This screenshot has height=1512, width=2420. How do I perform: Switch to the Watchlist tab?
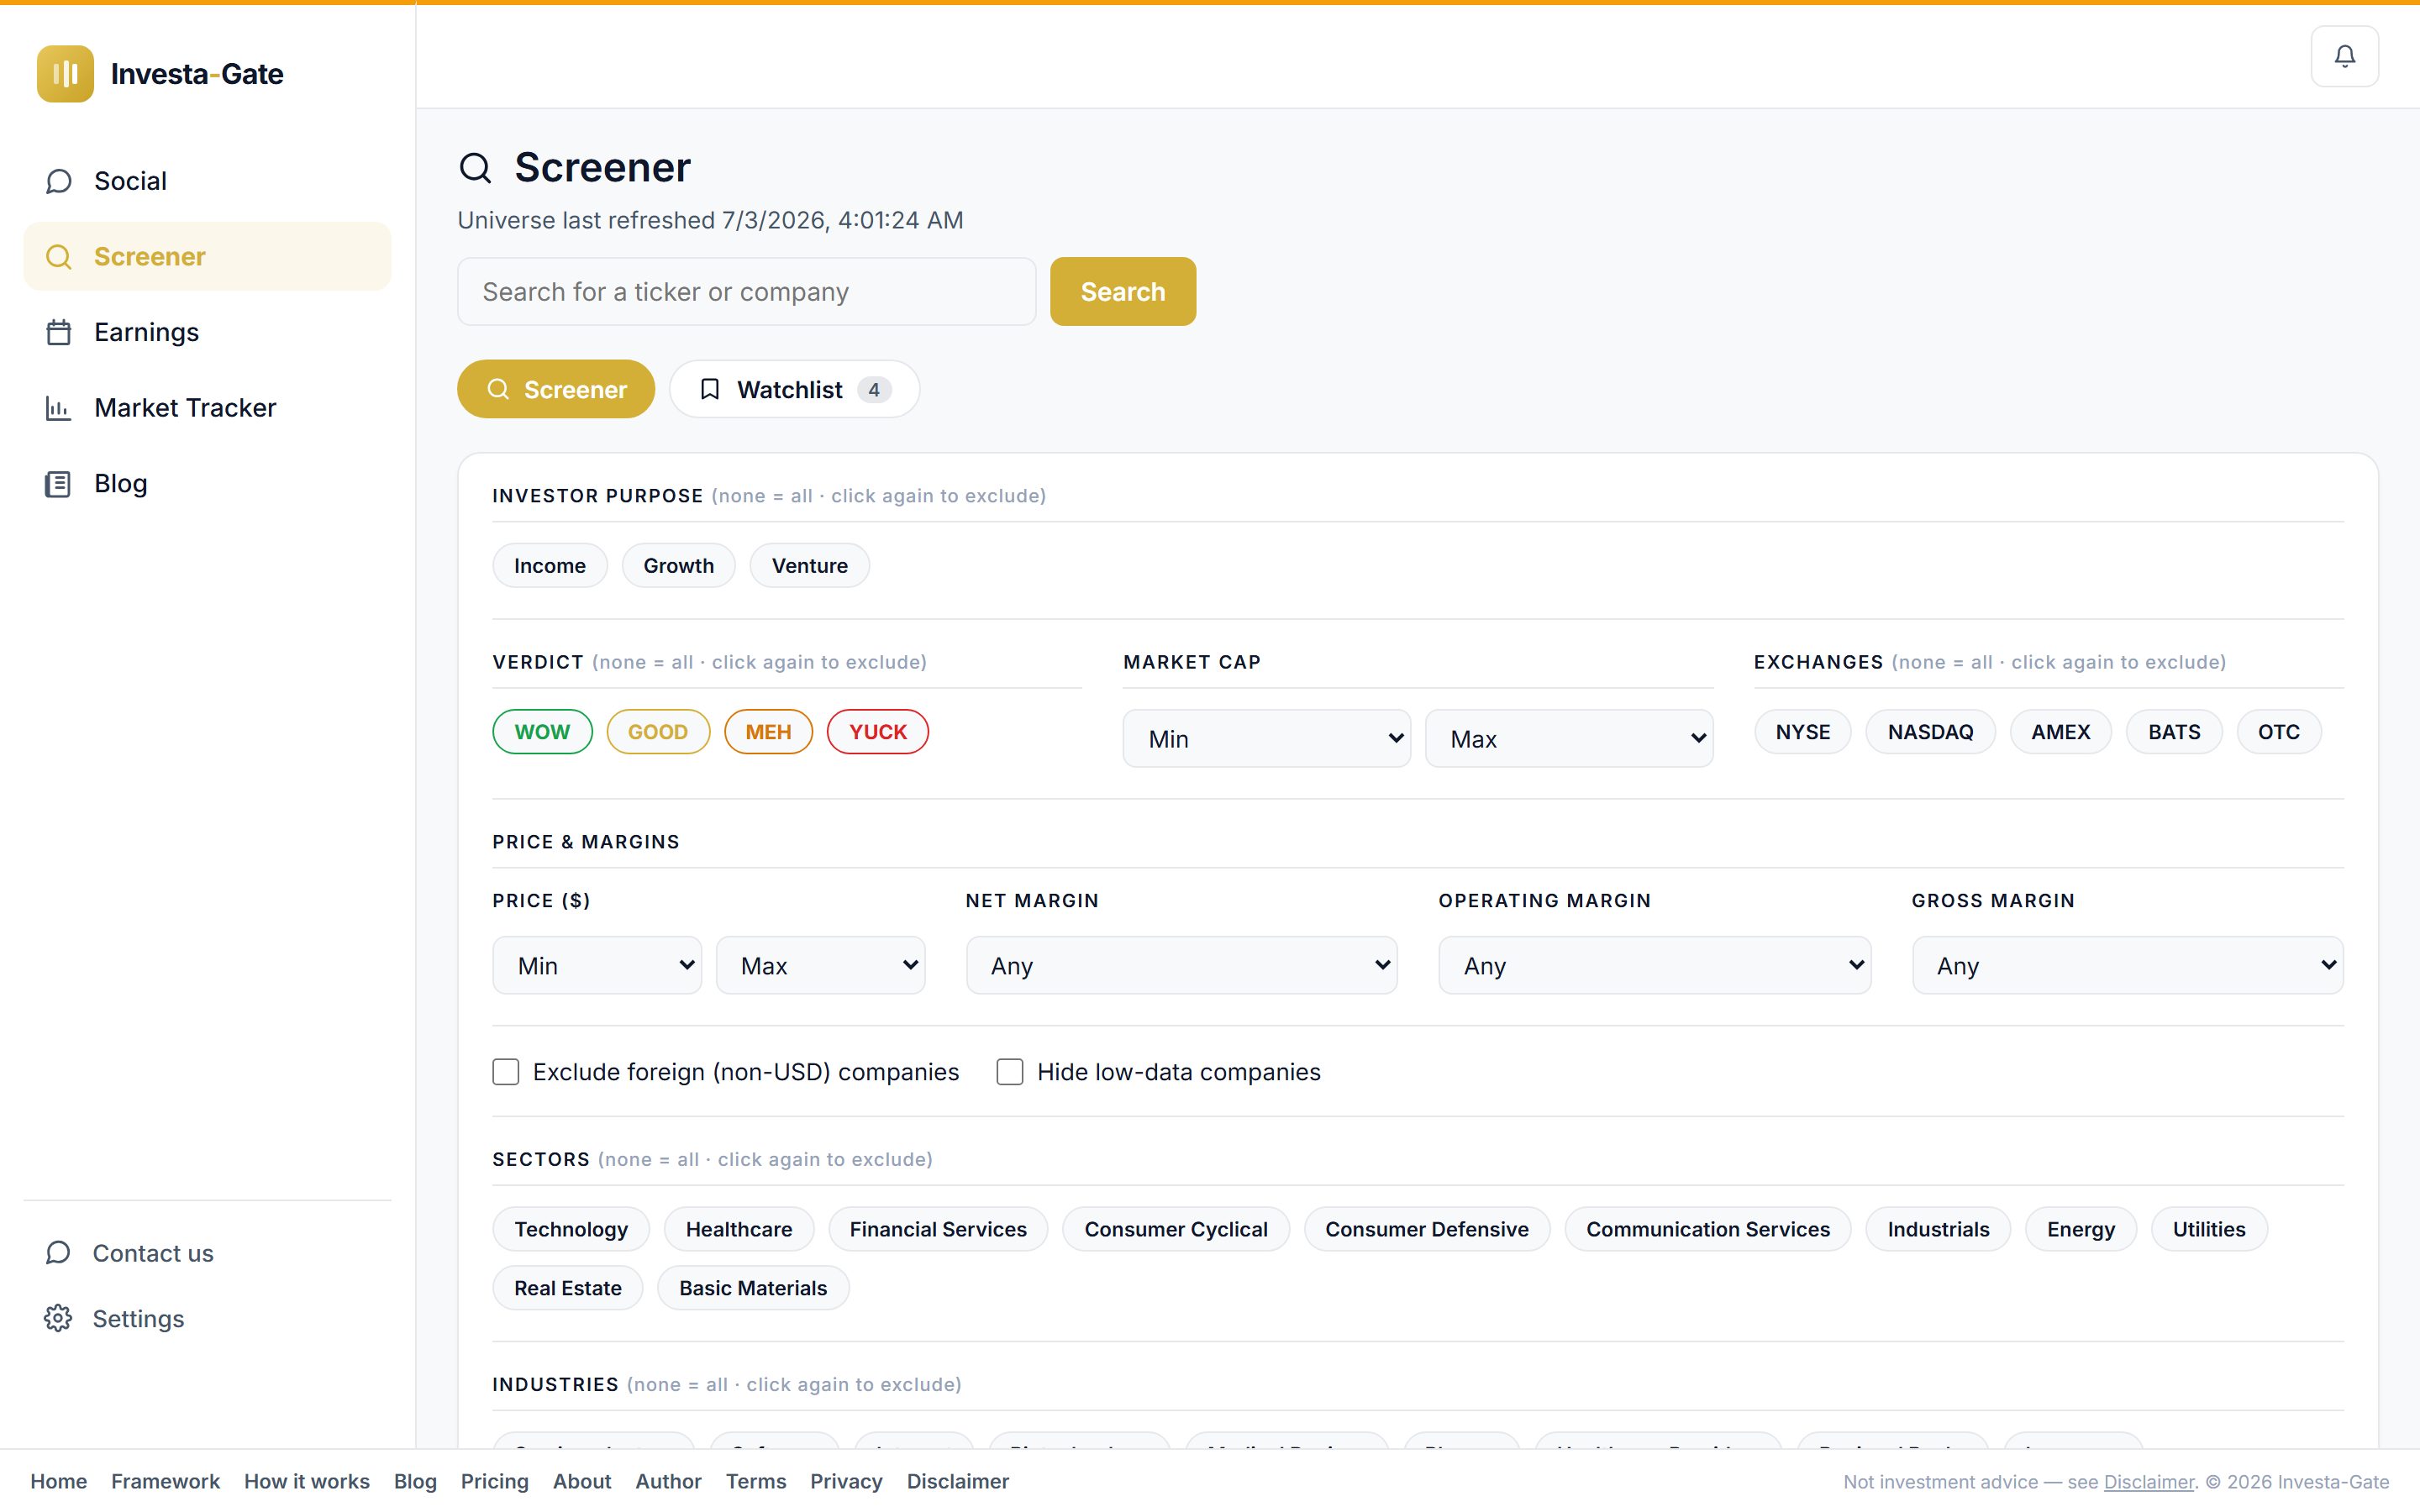(795, 389)
